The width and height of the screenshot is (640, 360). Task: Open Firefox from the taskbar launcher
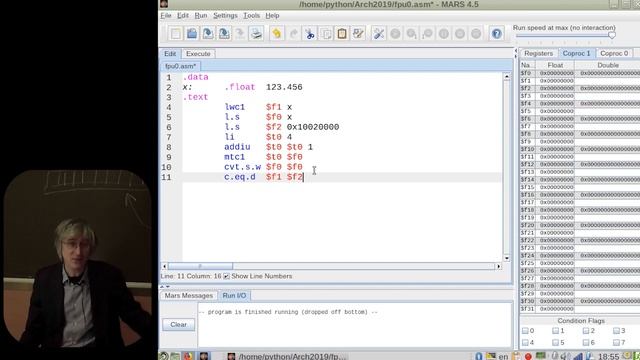point(188,356)
